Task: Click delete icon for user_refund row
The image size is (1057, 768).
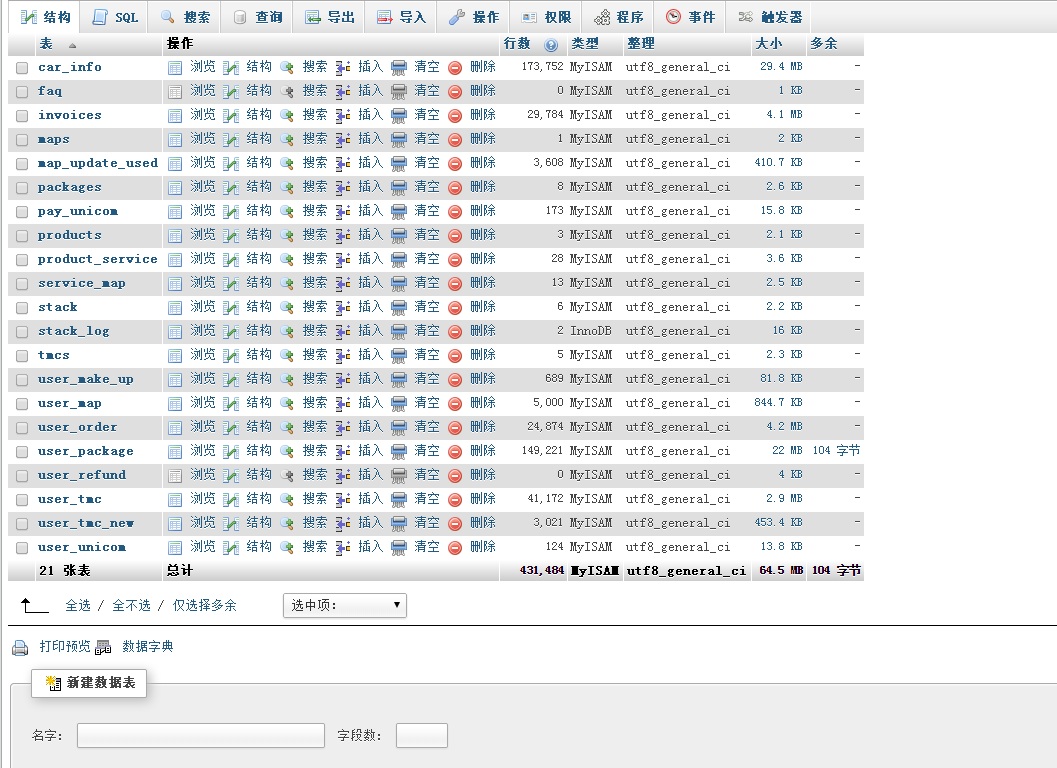Action: coord(455,476)
